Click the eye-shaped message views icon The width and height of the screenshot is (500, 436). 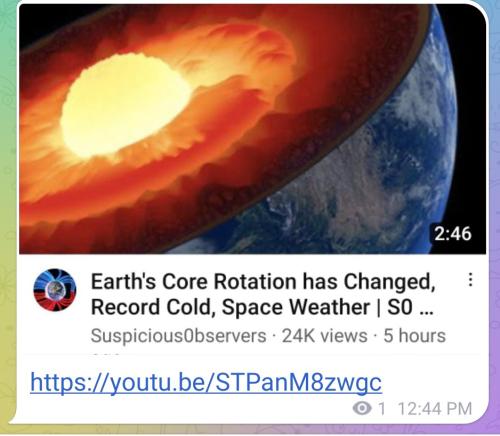[x=362, y=408]
